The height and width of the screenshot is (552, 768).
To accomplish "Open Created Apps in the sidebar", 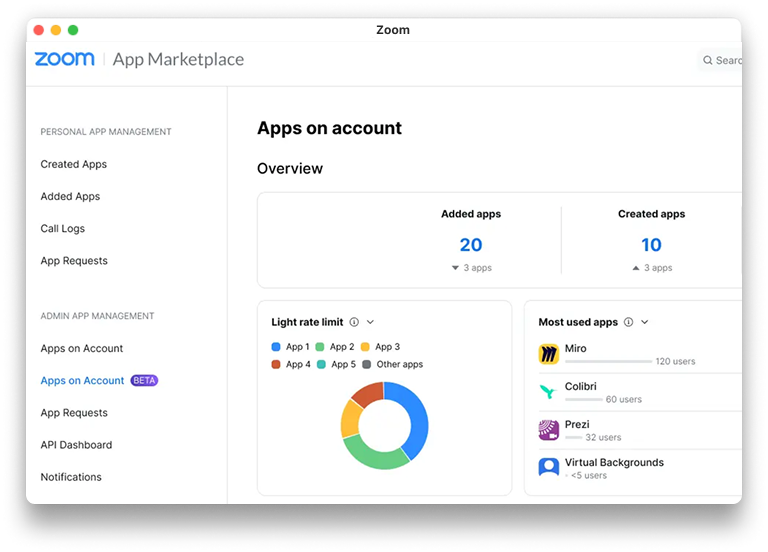I will click(73, 164).
